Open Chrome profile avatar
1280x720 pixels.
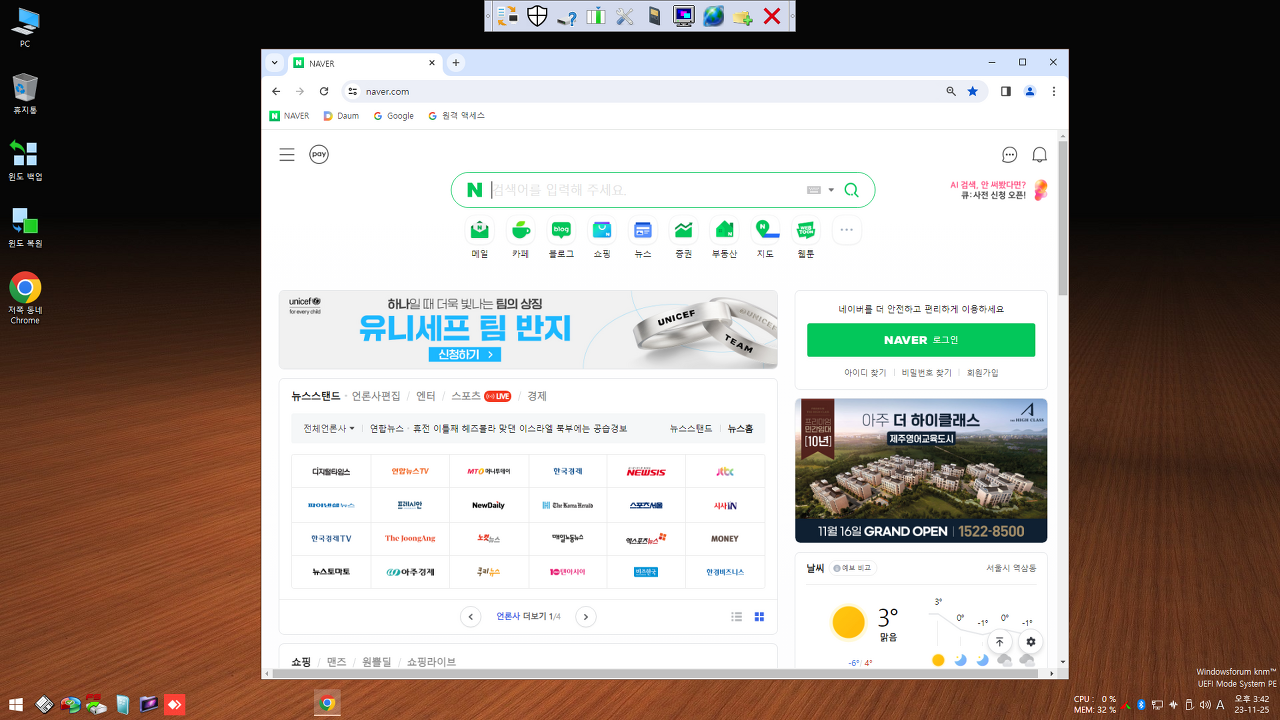pos(1030,91)
